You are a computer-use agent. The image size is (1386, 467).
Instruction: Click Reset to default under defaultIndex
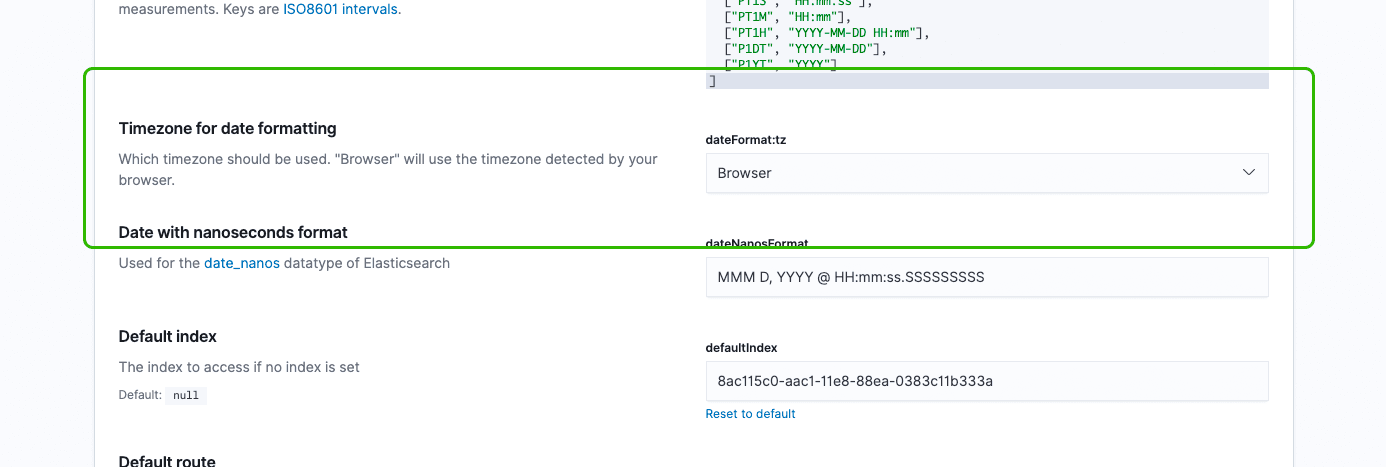point(750,414)
